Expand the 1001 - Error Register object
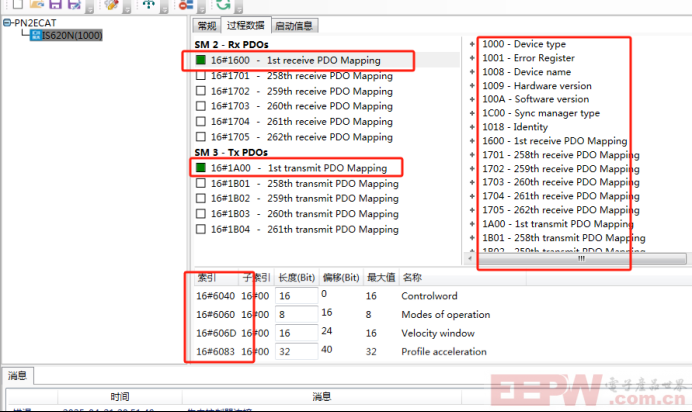 pos(472,58)
